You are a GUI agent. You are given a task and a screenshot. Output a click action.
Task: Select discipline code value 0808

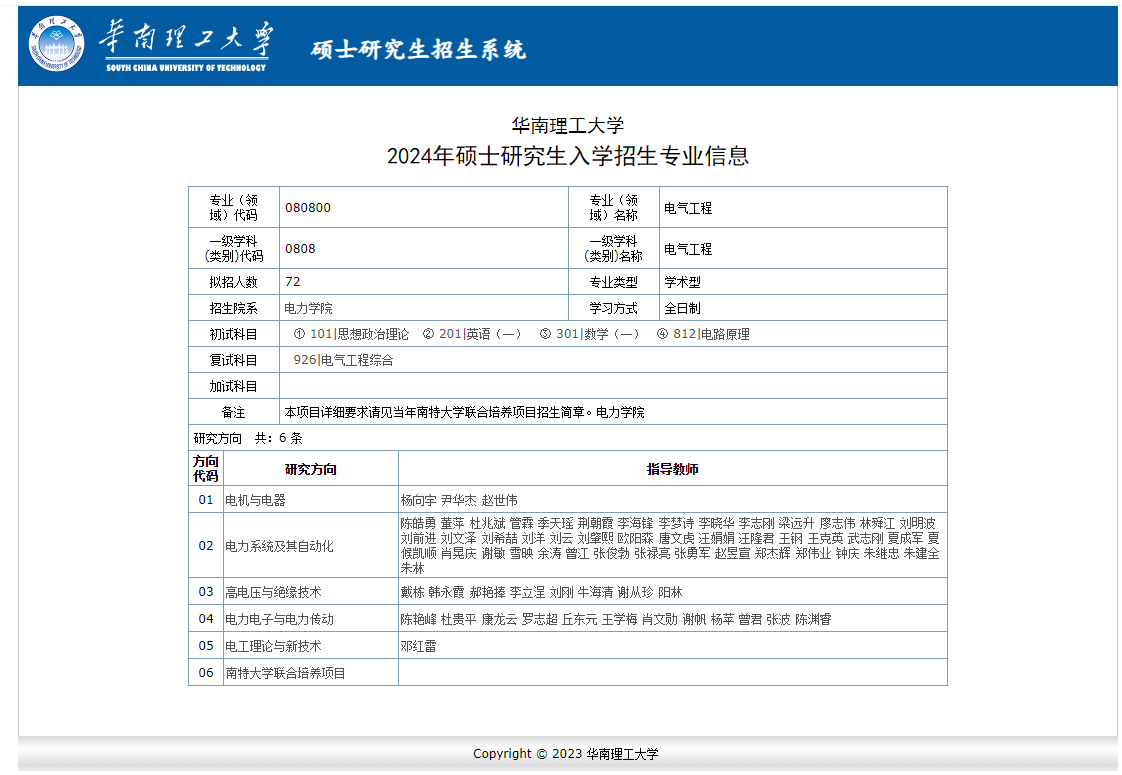tap(300, 248)
